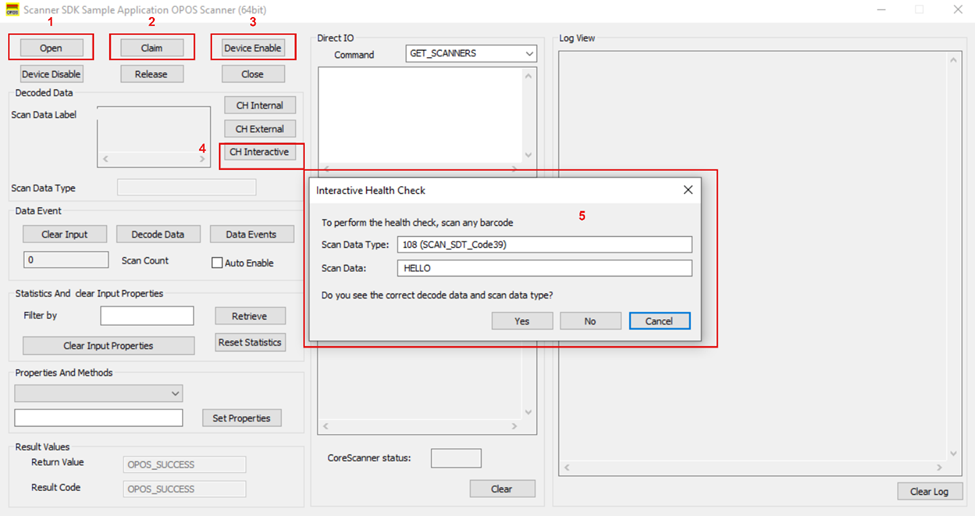Click Direct IO upper box scroll up arrow

528,76
